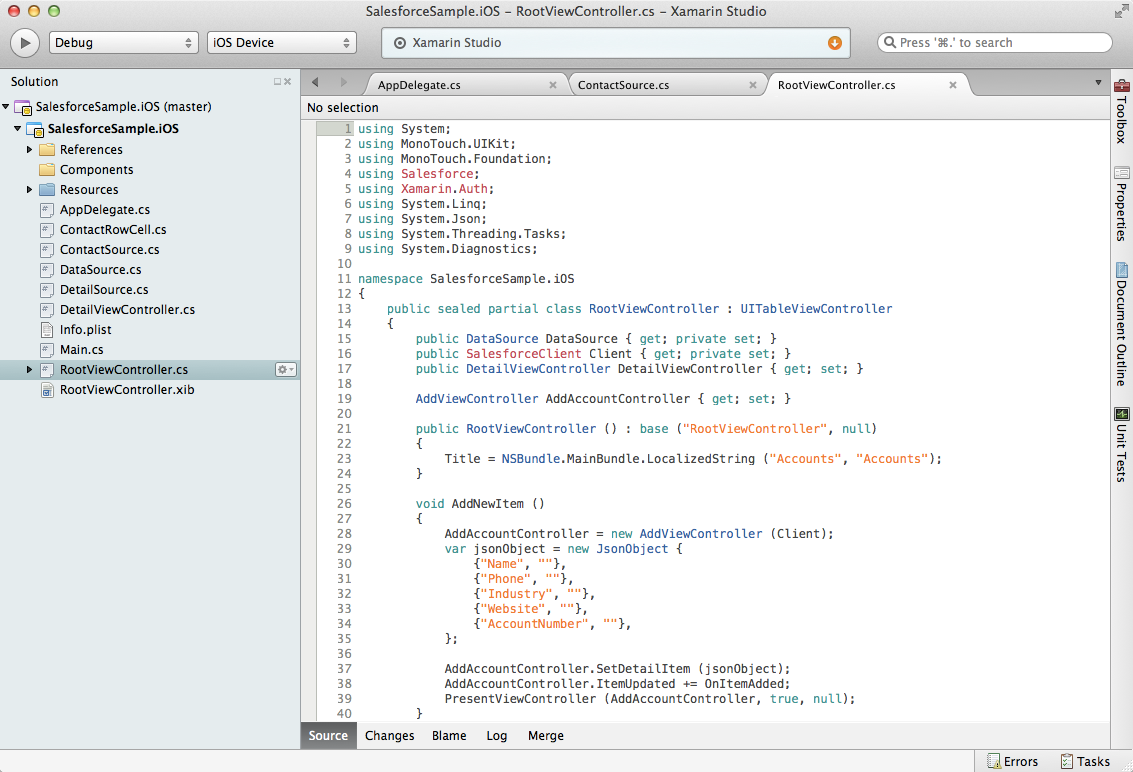The image size is (1133, 772).
Task: Switch to AppDelegate.cs tab
Action: pyautogui.click(x=419, y=85)
